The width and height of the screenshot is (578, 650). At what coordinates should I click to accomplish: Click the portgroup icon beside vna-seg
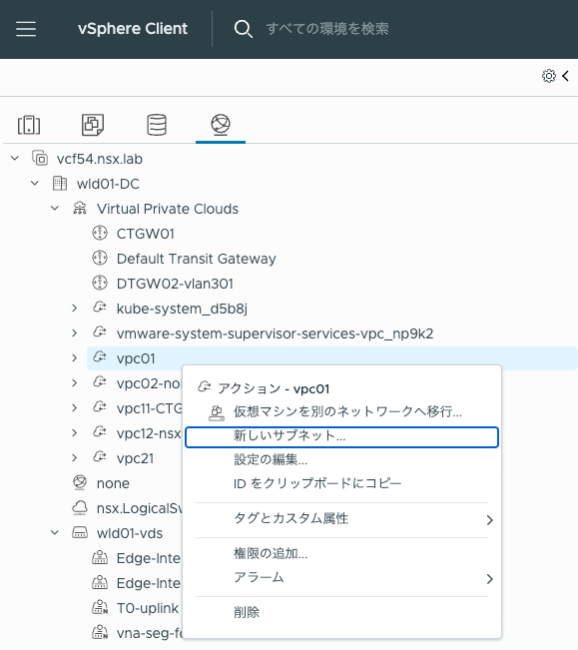[100, 632]
